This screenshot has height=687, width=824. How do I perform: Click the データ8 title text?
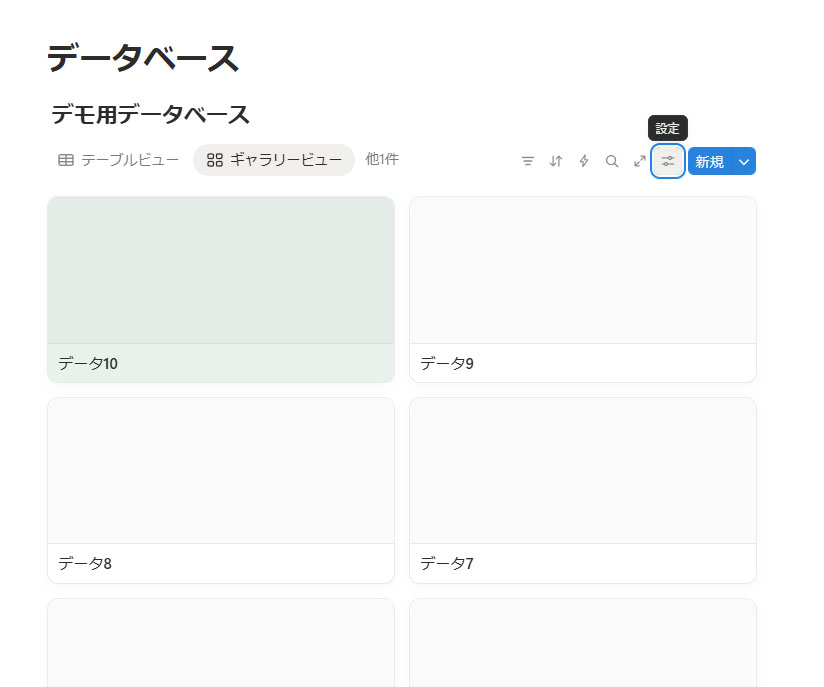pos(85,563)
